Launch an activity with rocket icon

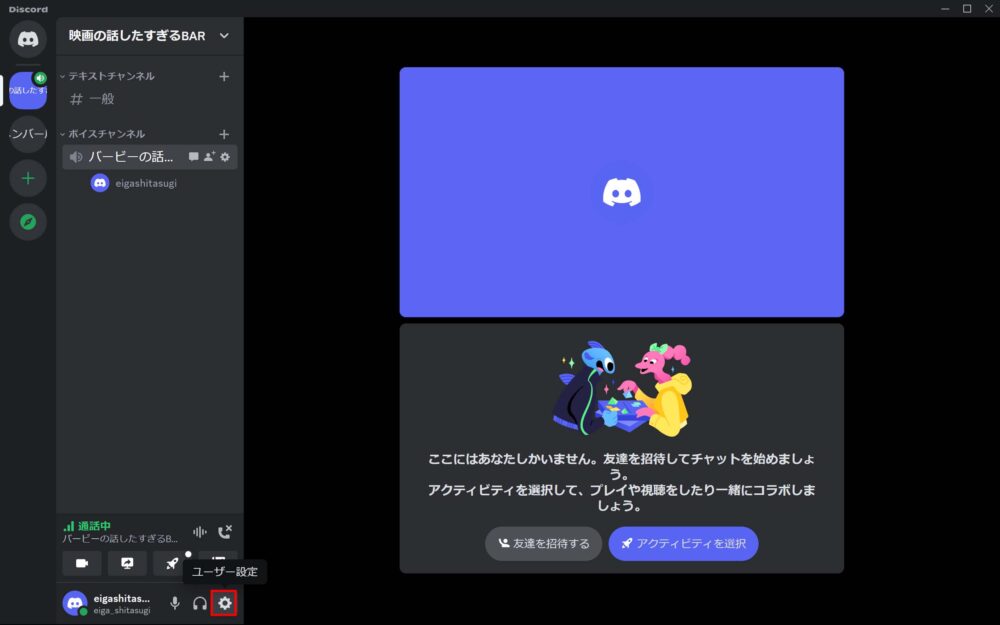(172, 563)
